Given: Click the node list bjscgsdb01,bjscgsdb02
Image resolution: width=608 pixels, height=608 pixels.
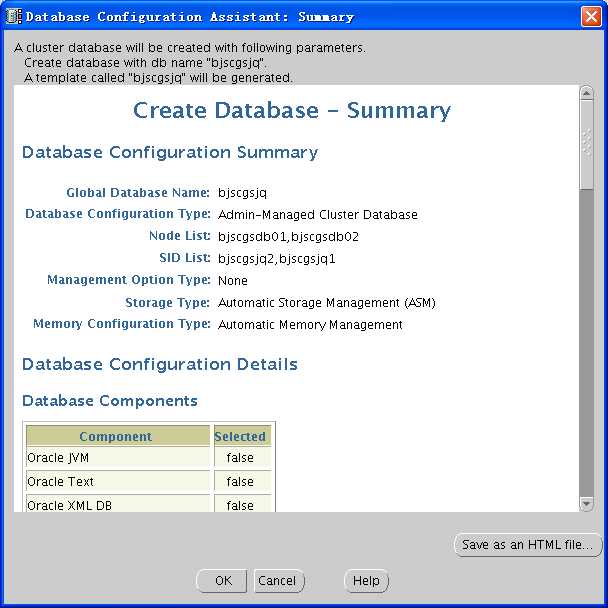Looking at the screenshot, I should pos(288,237).
